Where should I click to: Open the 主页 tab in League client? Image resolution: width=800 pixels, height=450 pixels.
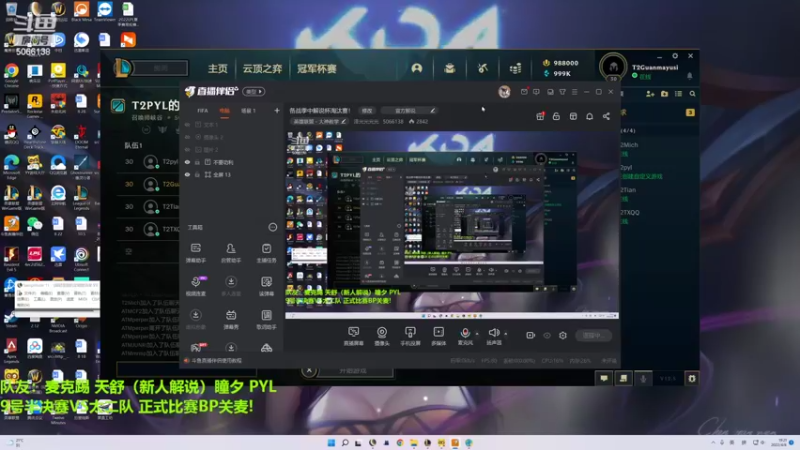pos(217,68)
